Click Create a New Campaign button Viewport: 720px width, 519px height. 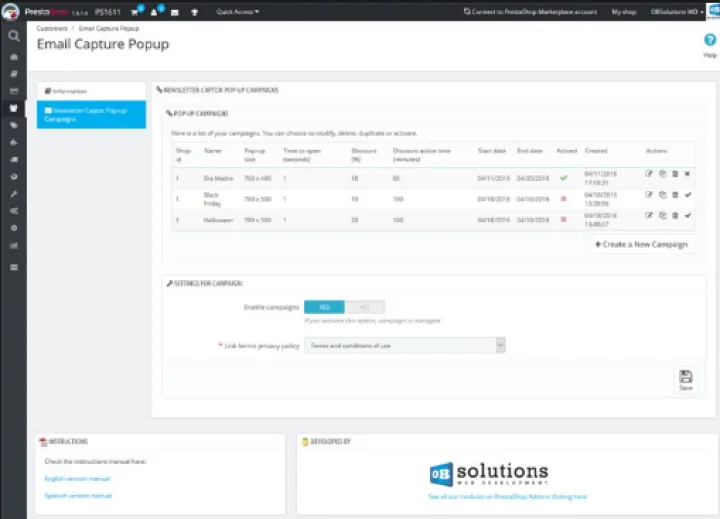point(641,244)
